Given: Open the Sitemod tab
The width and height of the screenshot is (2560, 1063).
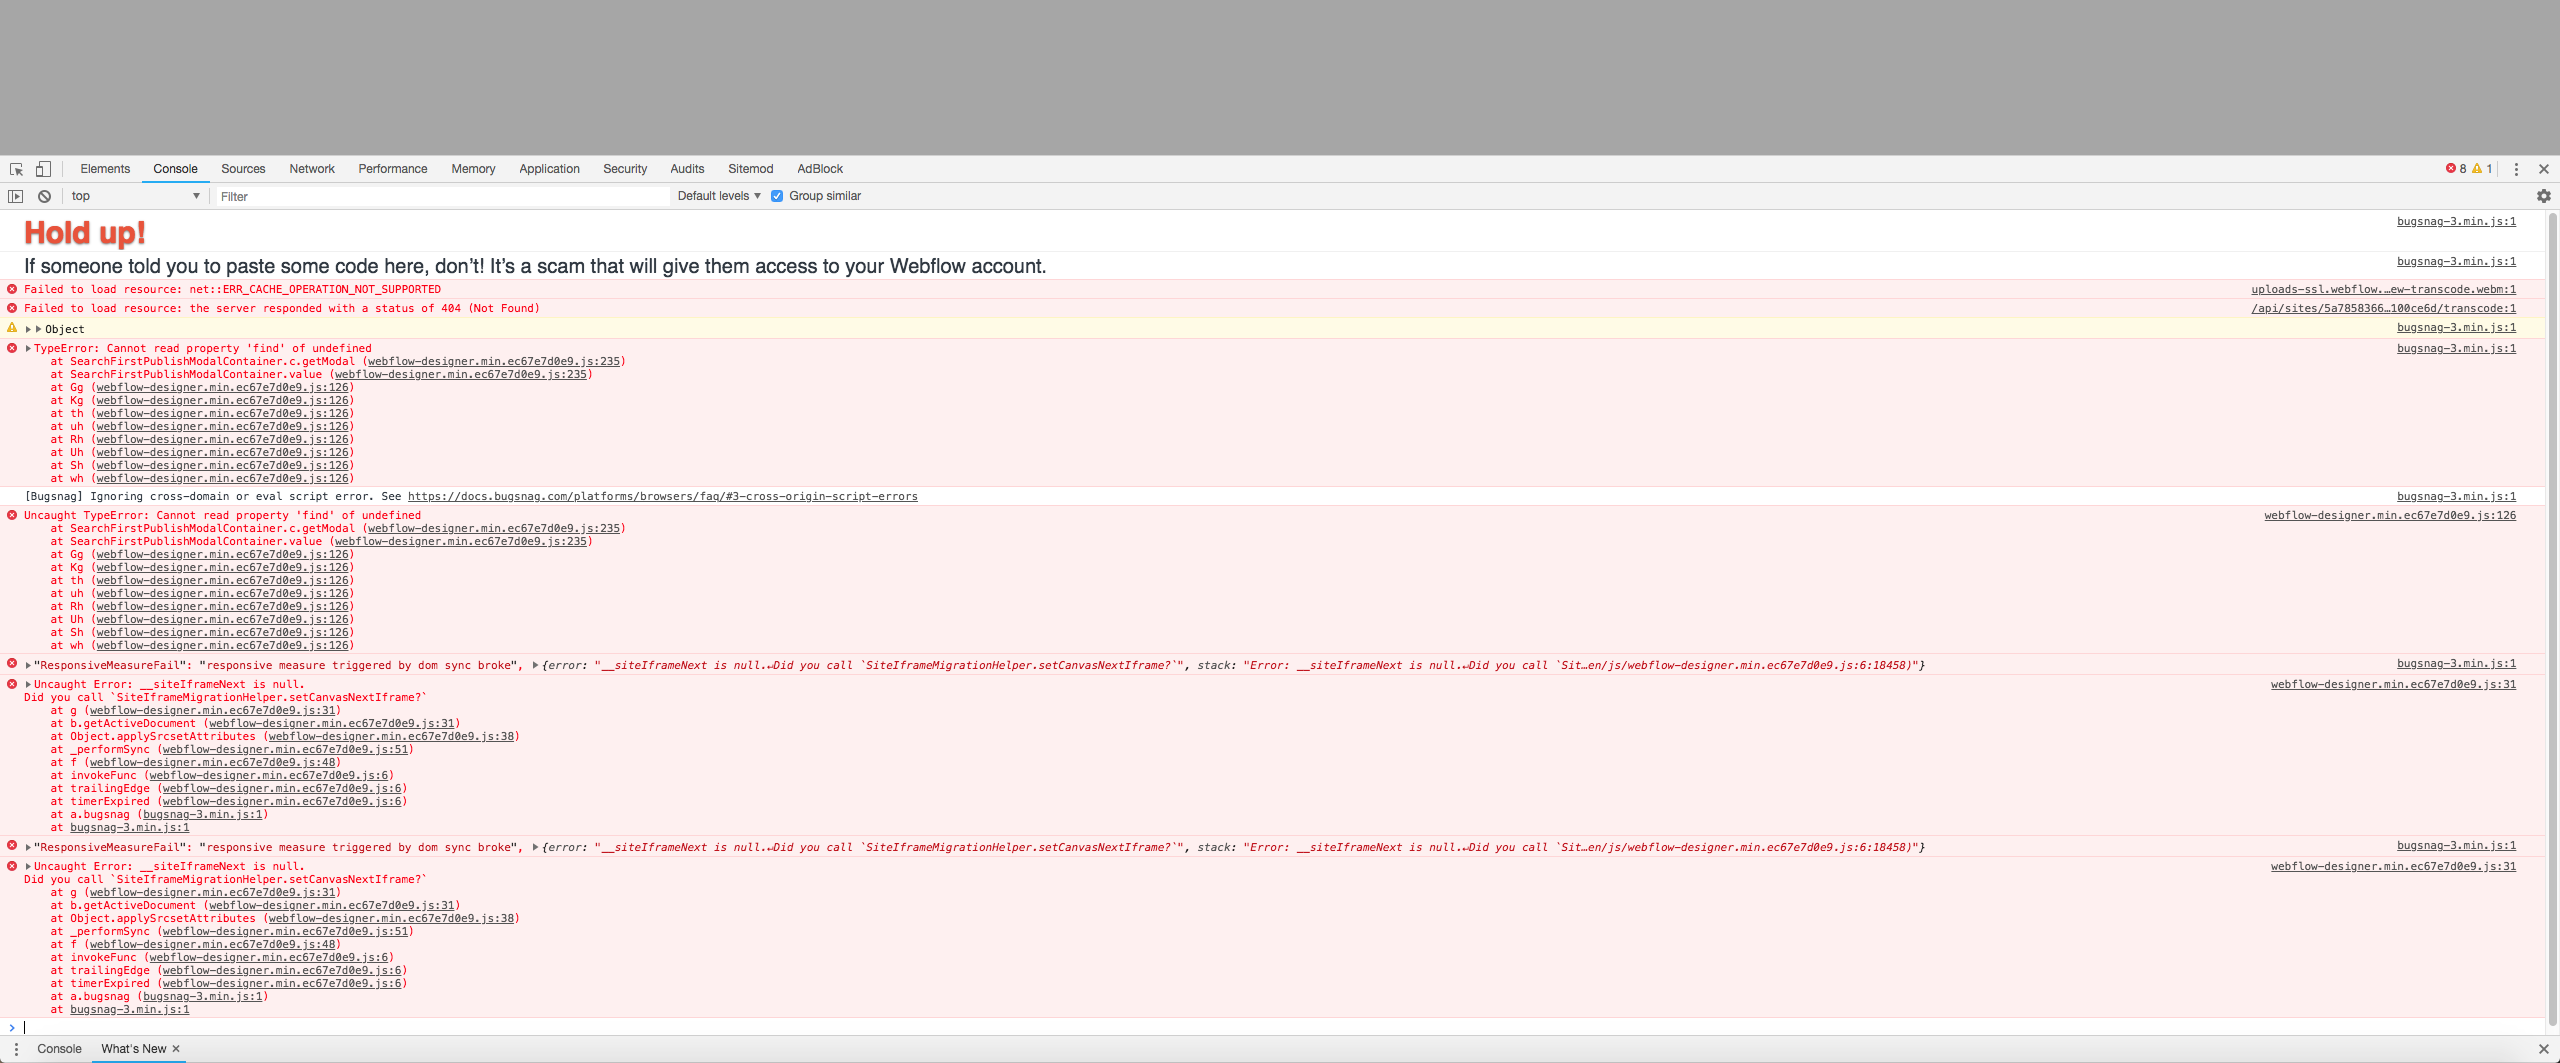Looking at the screenshot, I should 751,169.
